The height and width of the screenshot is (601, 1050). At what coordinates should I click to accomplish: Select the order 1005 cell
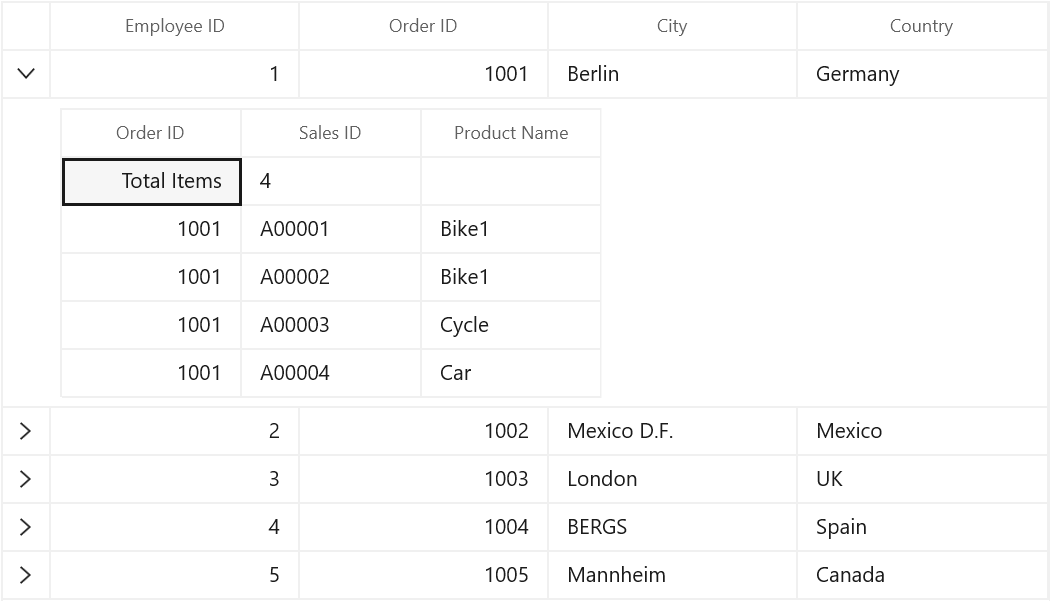[423, 575]
